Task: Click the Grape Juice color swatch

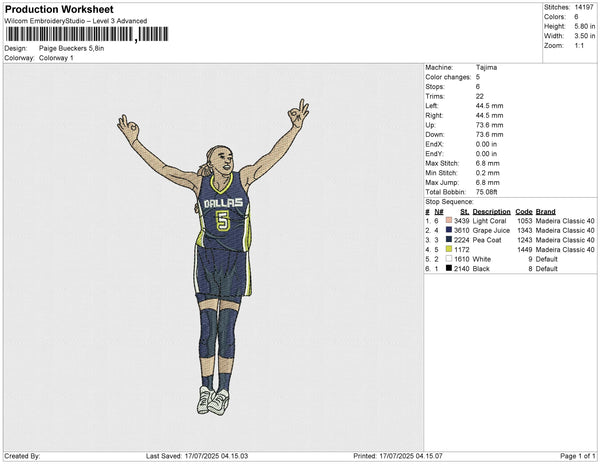Action: tap(449, 230)
